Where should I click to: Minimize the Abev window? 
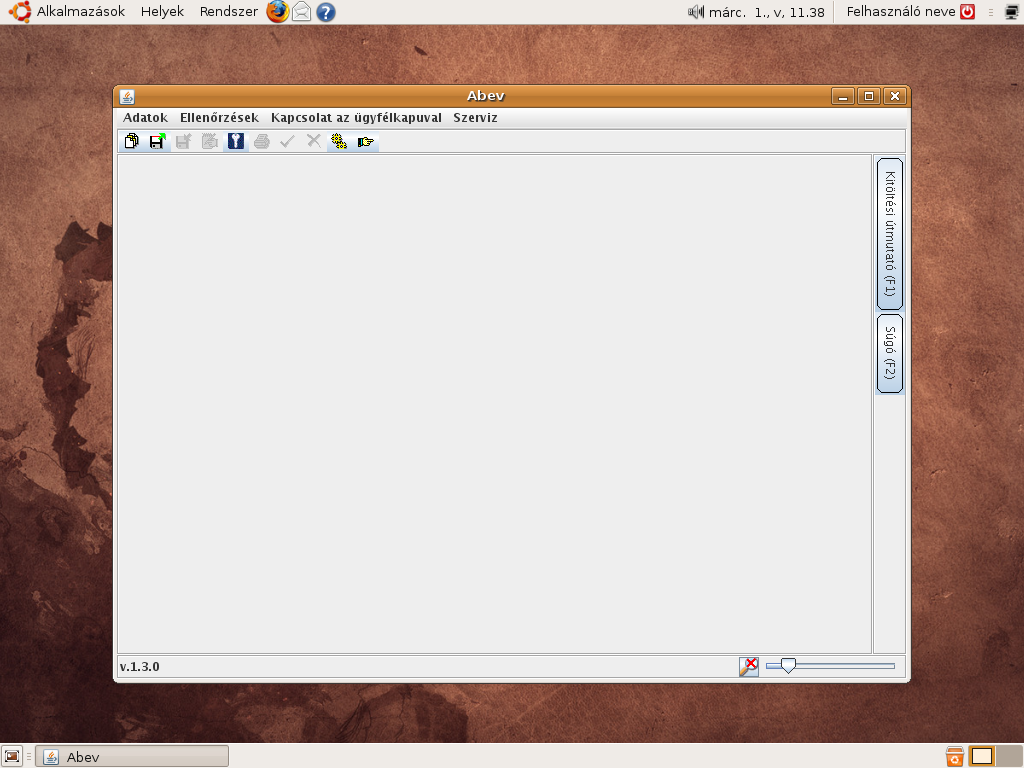(x=842, y=97)
